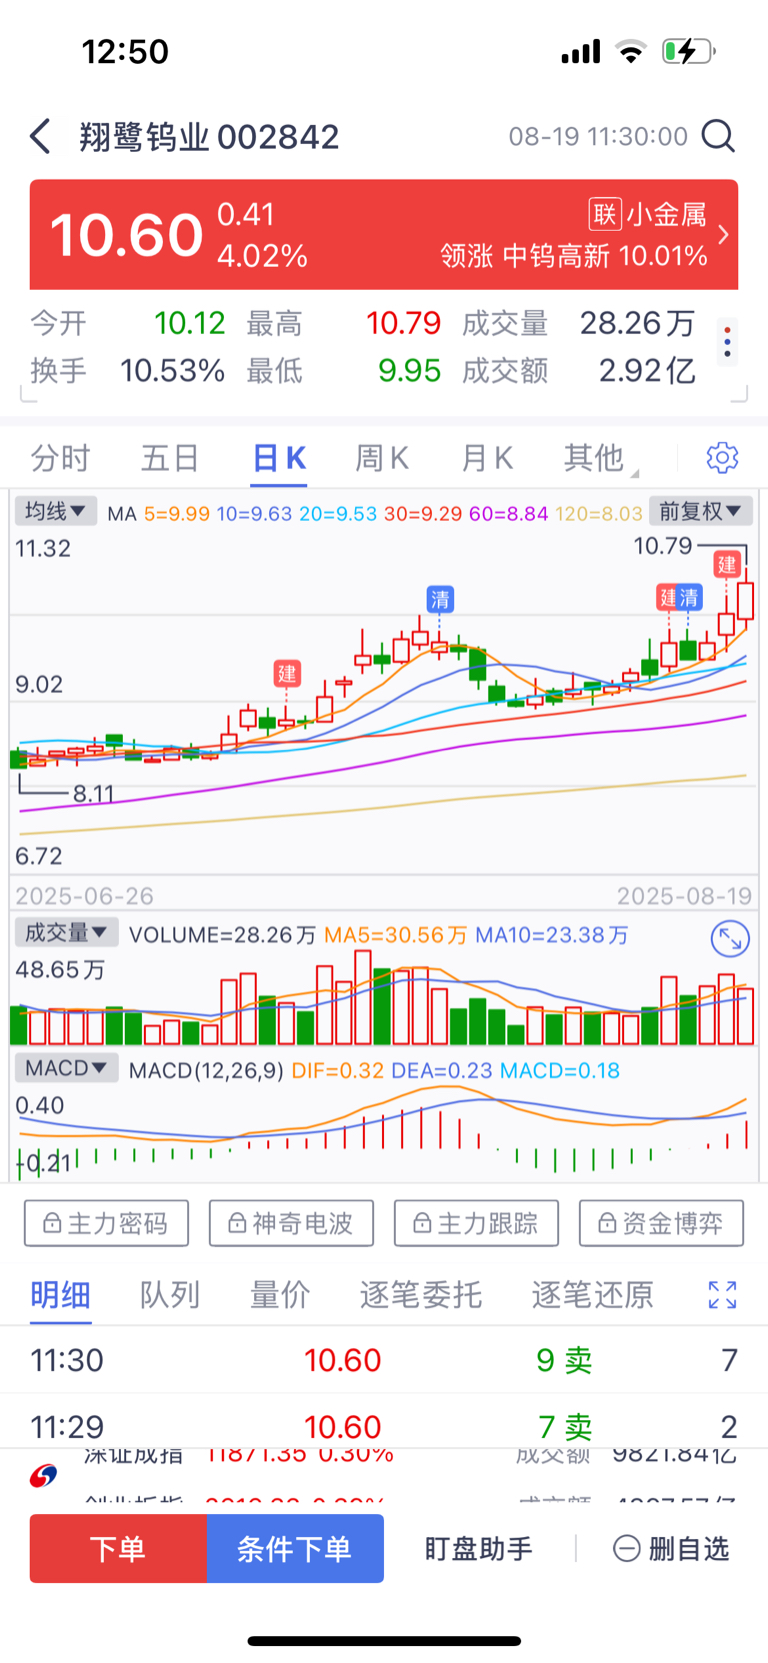
Task: Tap the index ticker logo icon
Action: [43, 1475]
